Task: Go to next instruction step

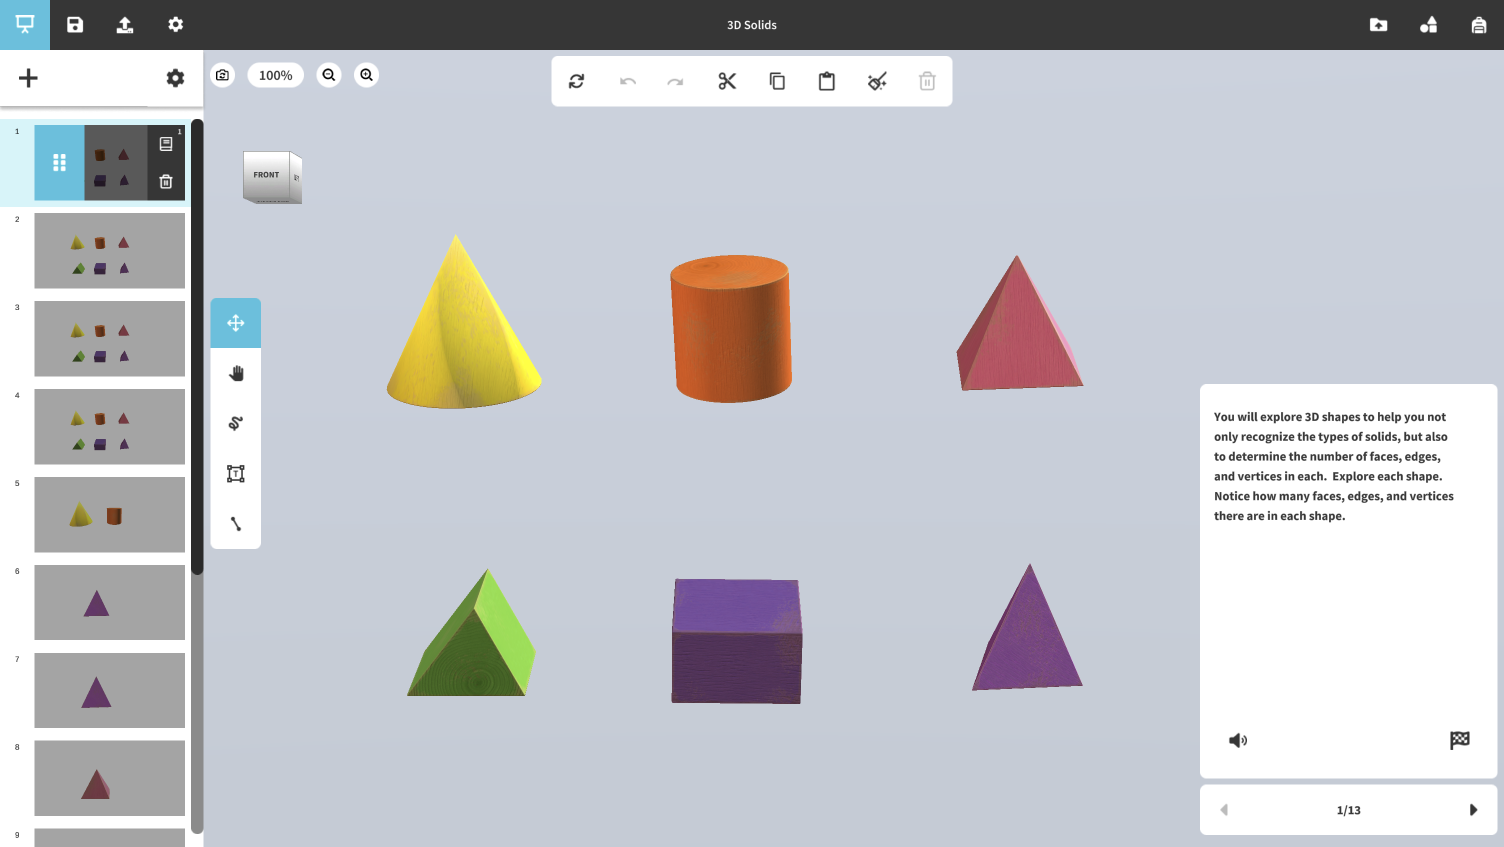Action: click(x=1473, y=810)
